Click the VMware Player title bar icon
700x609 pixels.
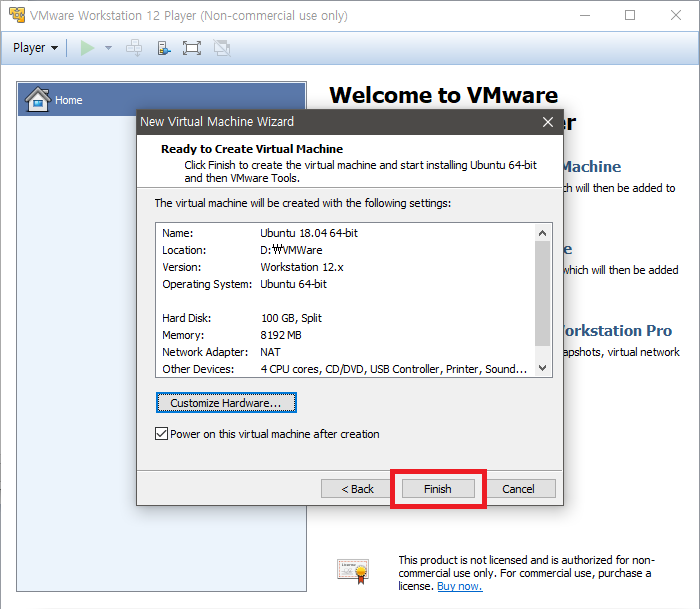click(17, 15)
